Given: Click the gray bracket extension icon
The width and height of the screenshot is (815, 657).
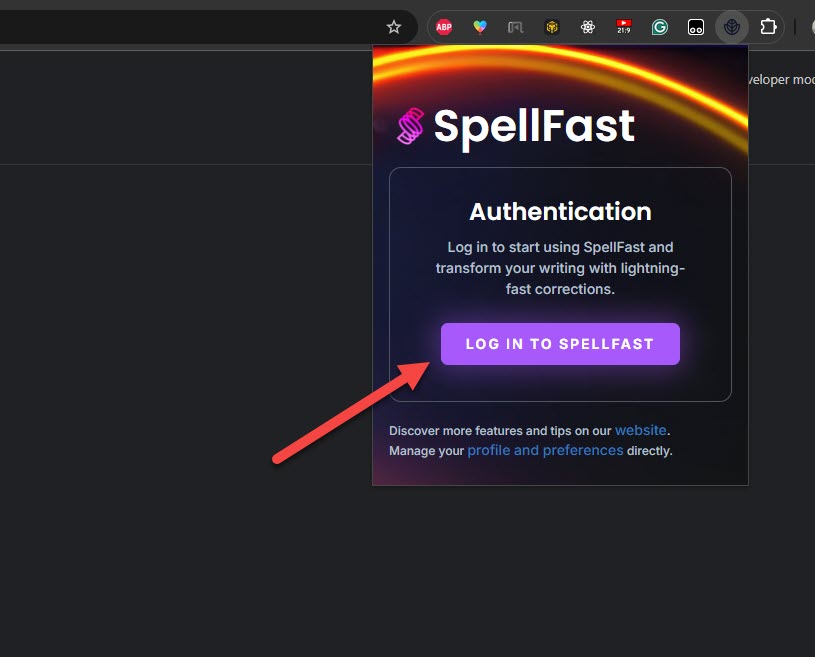Looking at the screenshot, I should coord(516,27).
